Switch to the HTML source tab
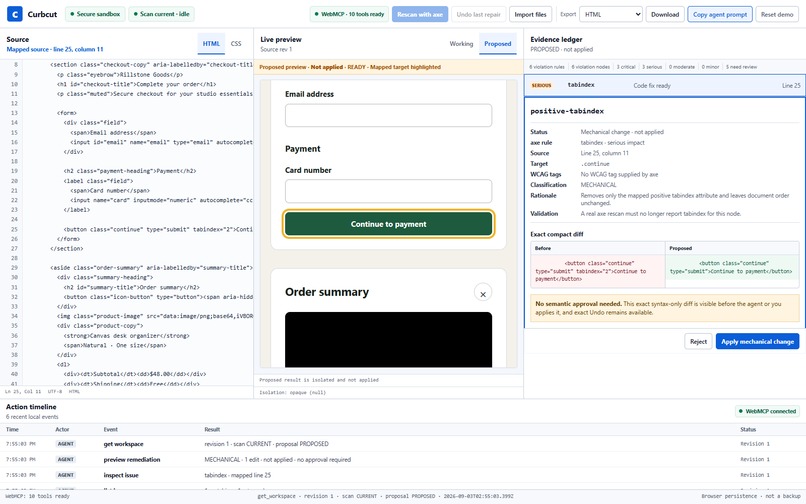Image resolution: width=806 pixels, height=504 pixels. pos(211,44)
